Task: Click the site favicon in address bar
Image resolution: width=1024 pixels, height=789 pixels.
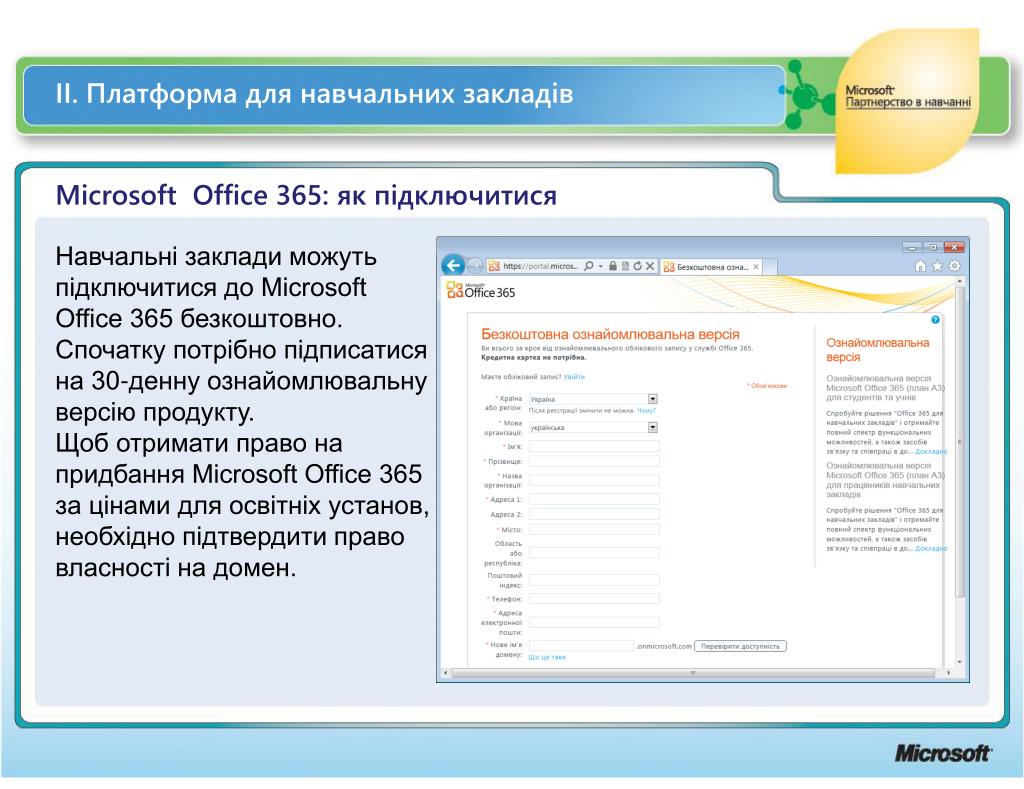Action: tap(494, 266)
